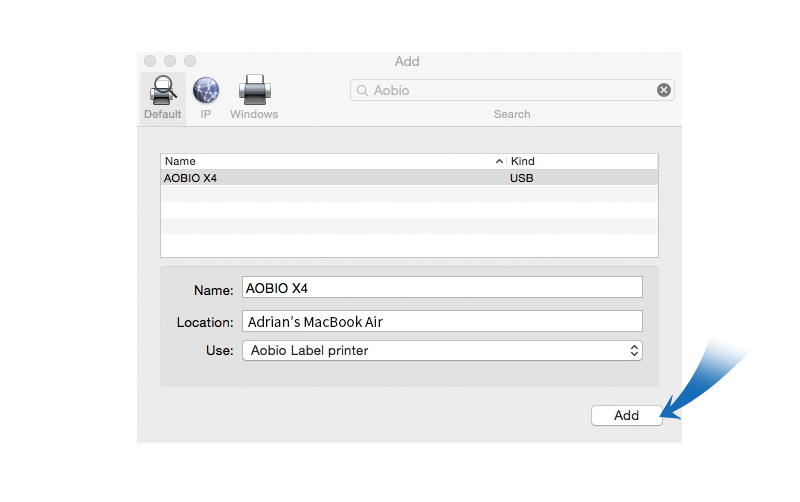The width and height of the screenshot is (800, 502).
Task: Focus the Aobio search field
Action: pos(512,90)
